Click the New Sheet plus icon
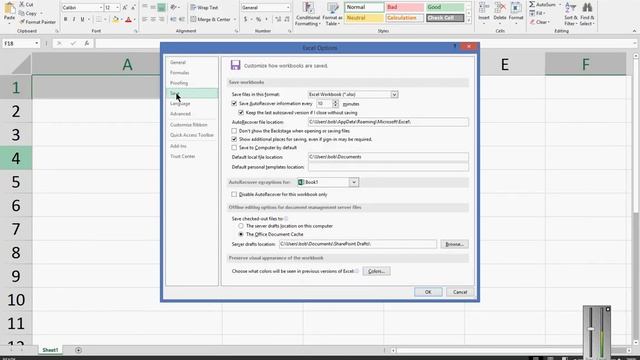This screenshot has width=640, height=360. click(78, 350)
